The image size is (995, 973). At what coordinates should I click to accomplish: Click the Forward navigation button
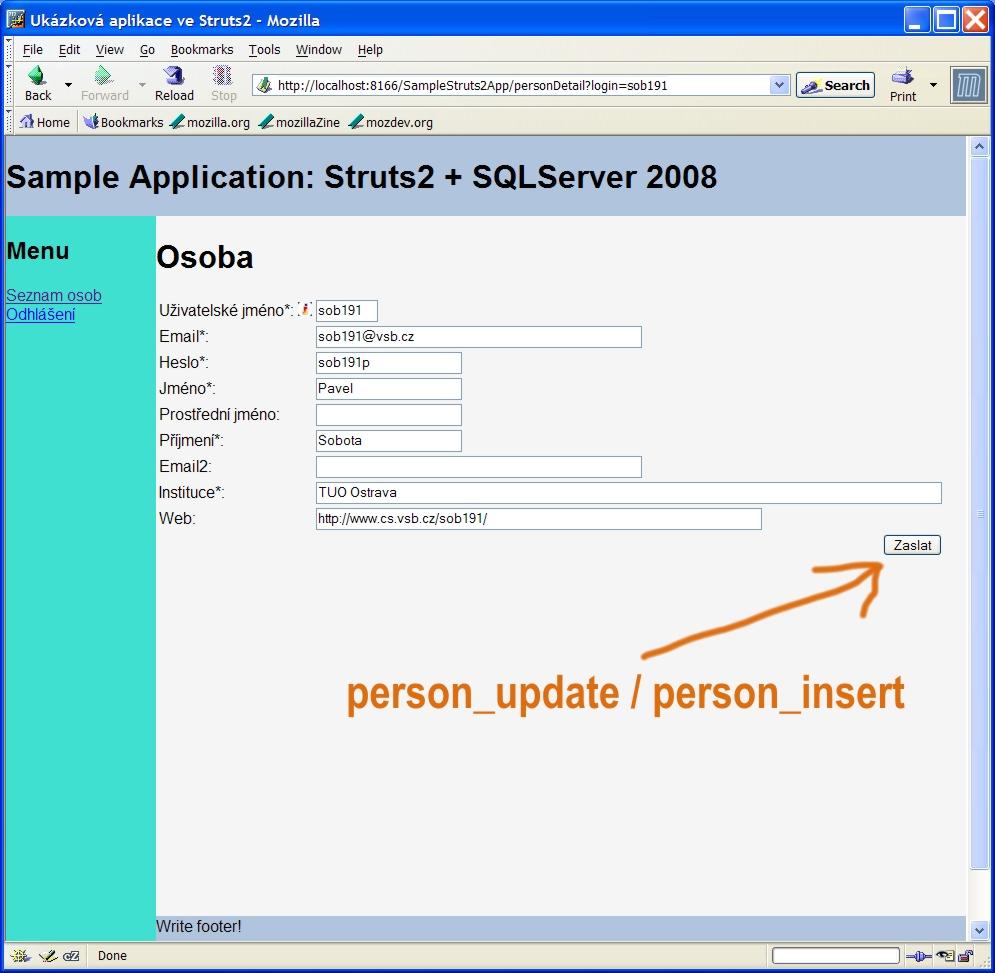coord(105,84)
